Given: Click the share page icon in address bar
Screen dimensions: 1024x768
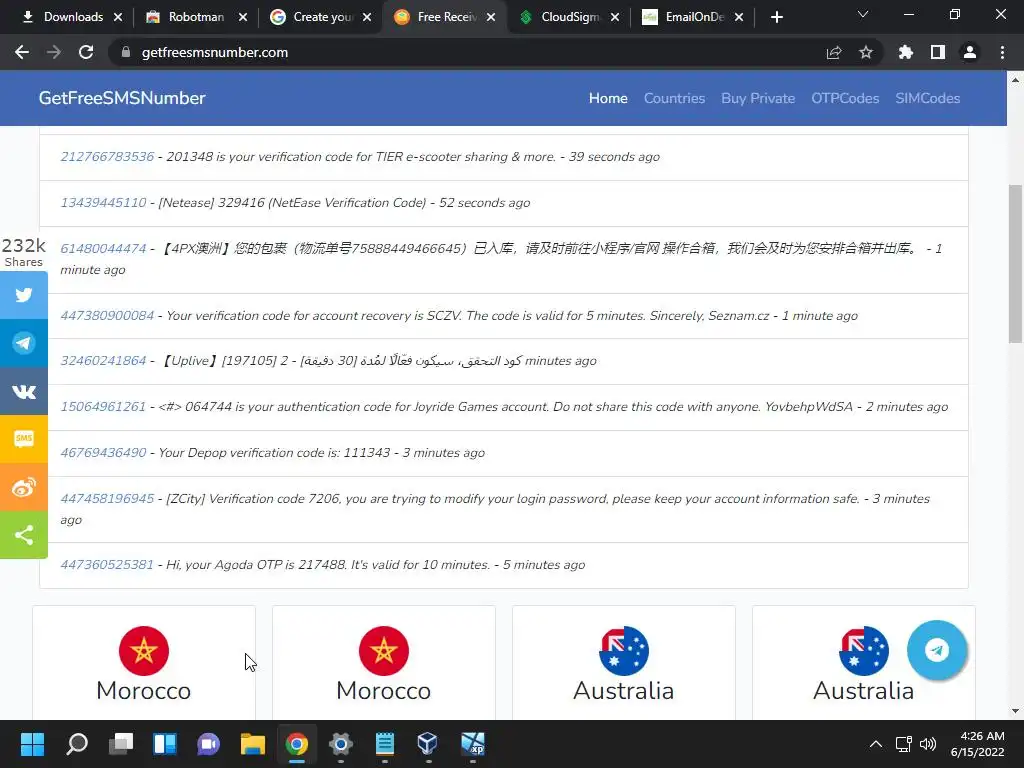Looking at the screenshot, I should [x=834, y=52].
